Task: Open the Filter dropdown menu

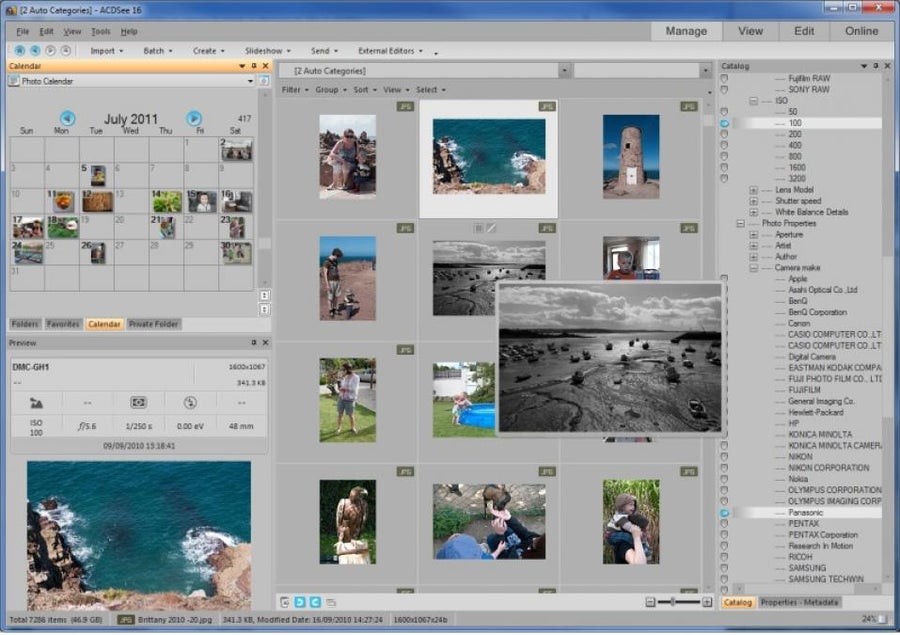Action: click(293, 90)
